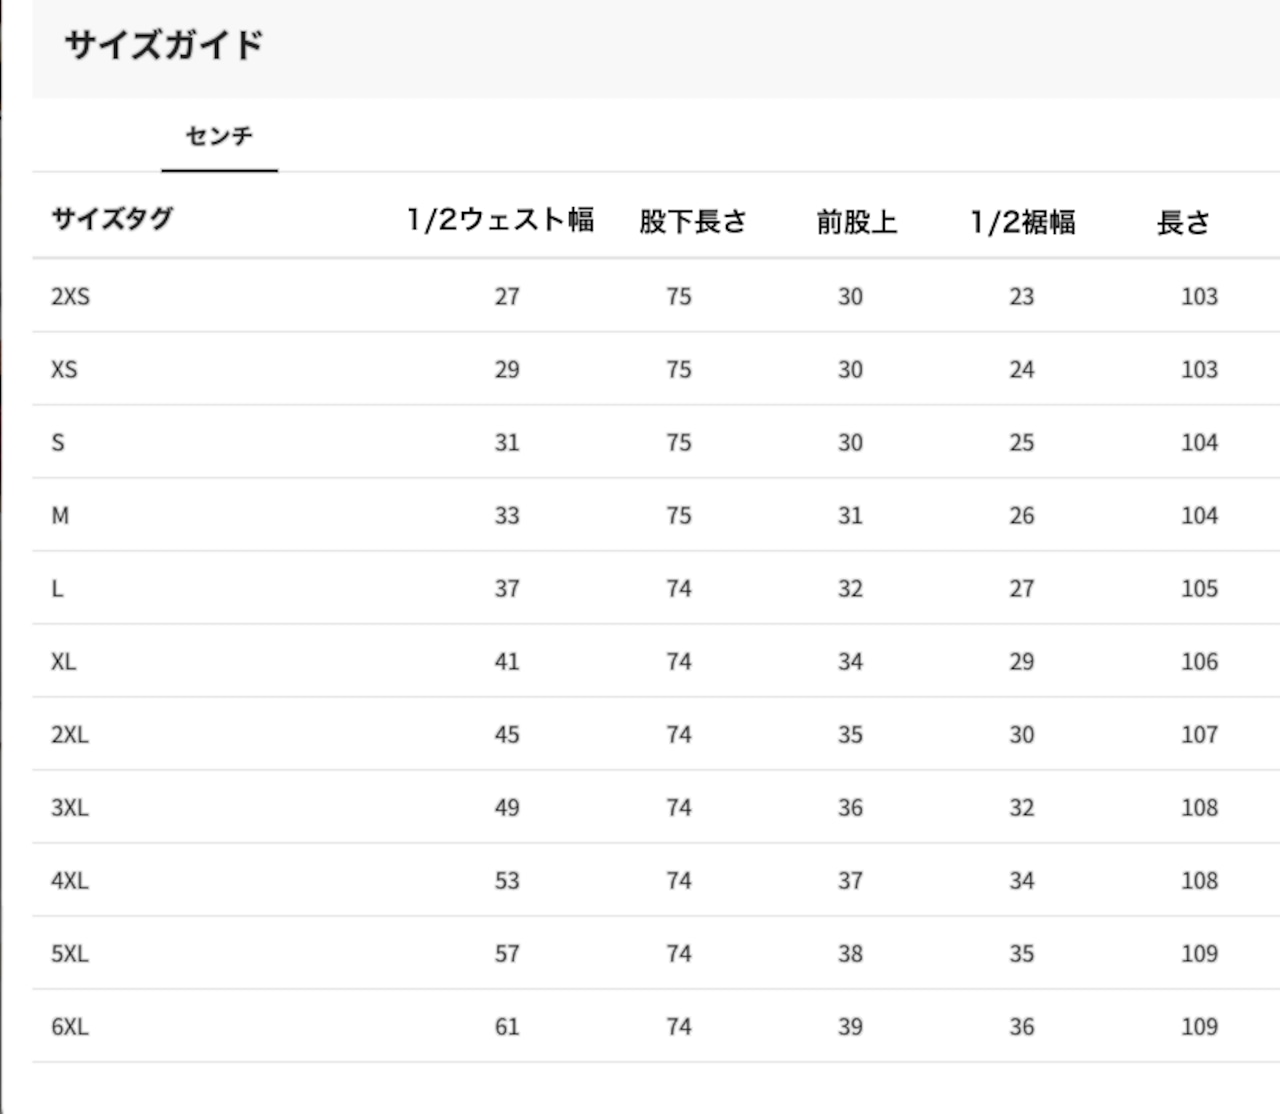Select the XS size row label

click(x=64, y=369)
